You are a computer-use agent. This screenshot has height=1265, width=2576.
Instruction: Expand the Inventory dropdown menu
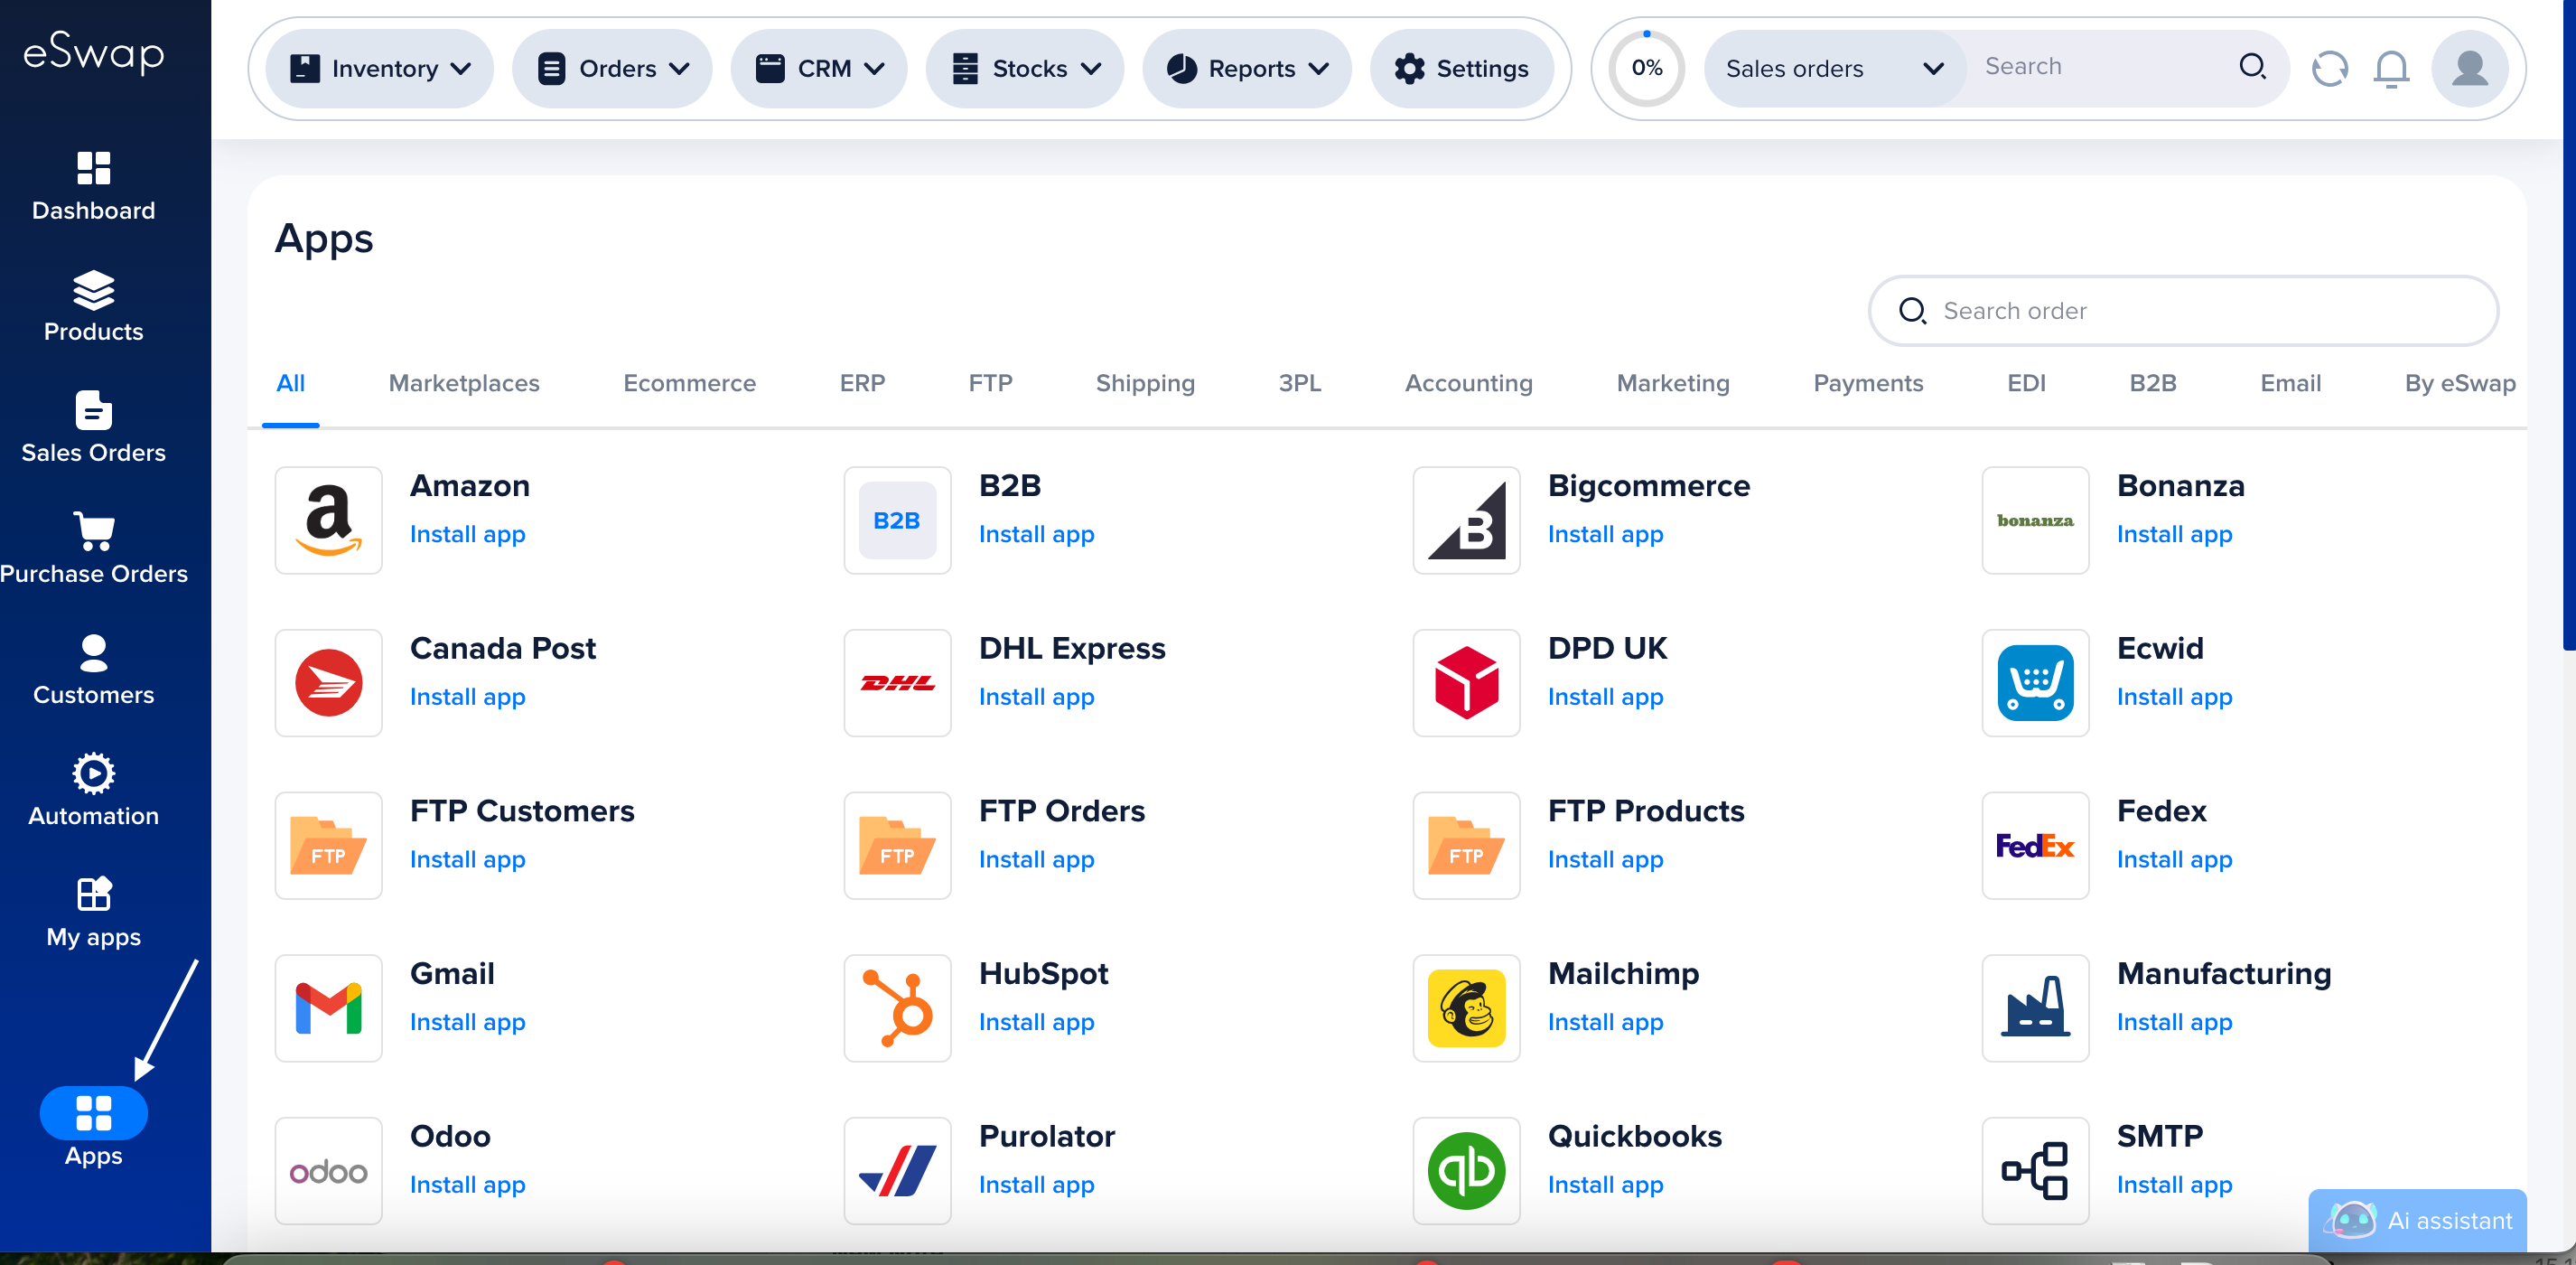click(379, 68)
